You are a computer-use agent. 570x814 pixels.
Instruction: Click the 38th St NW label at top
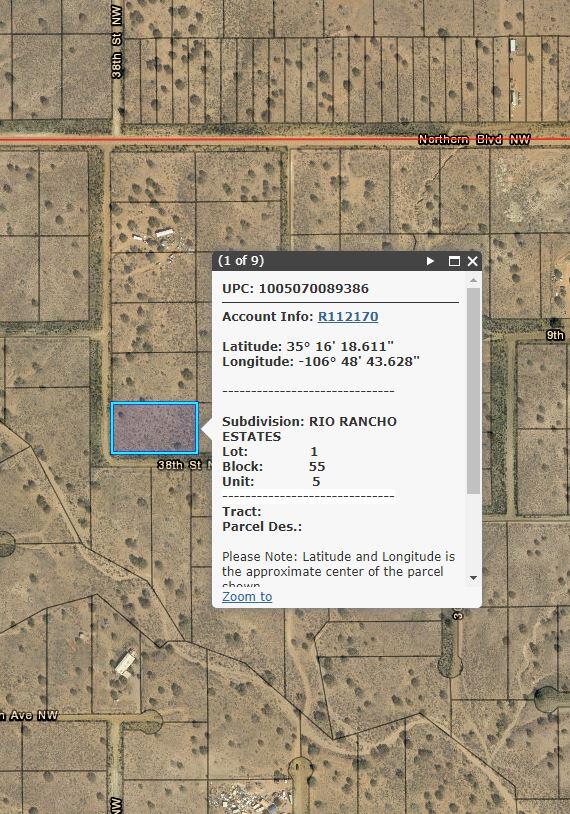pos(116,42)
